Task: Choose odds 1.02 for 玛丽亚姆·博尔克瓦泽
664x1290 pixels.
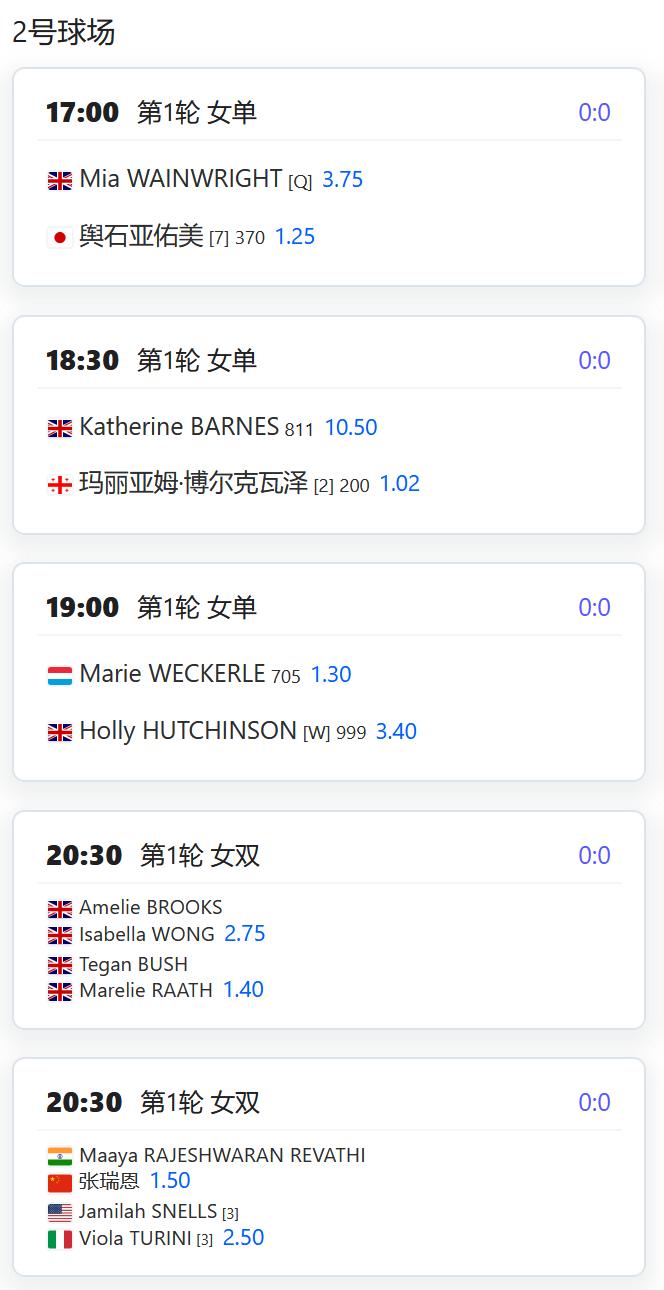Action: (x=400, y=484)
